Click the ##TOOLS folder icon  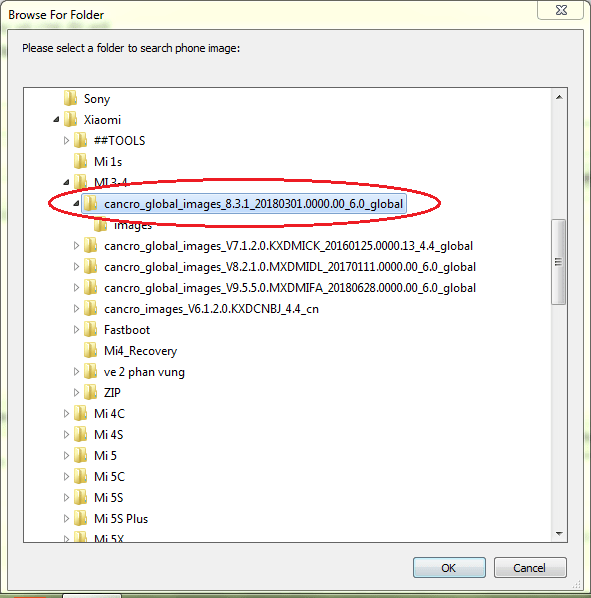pos(80,140)
